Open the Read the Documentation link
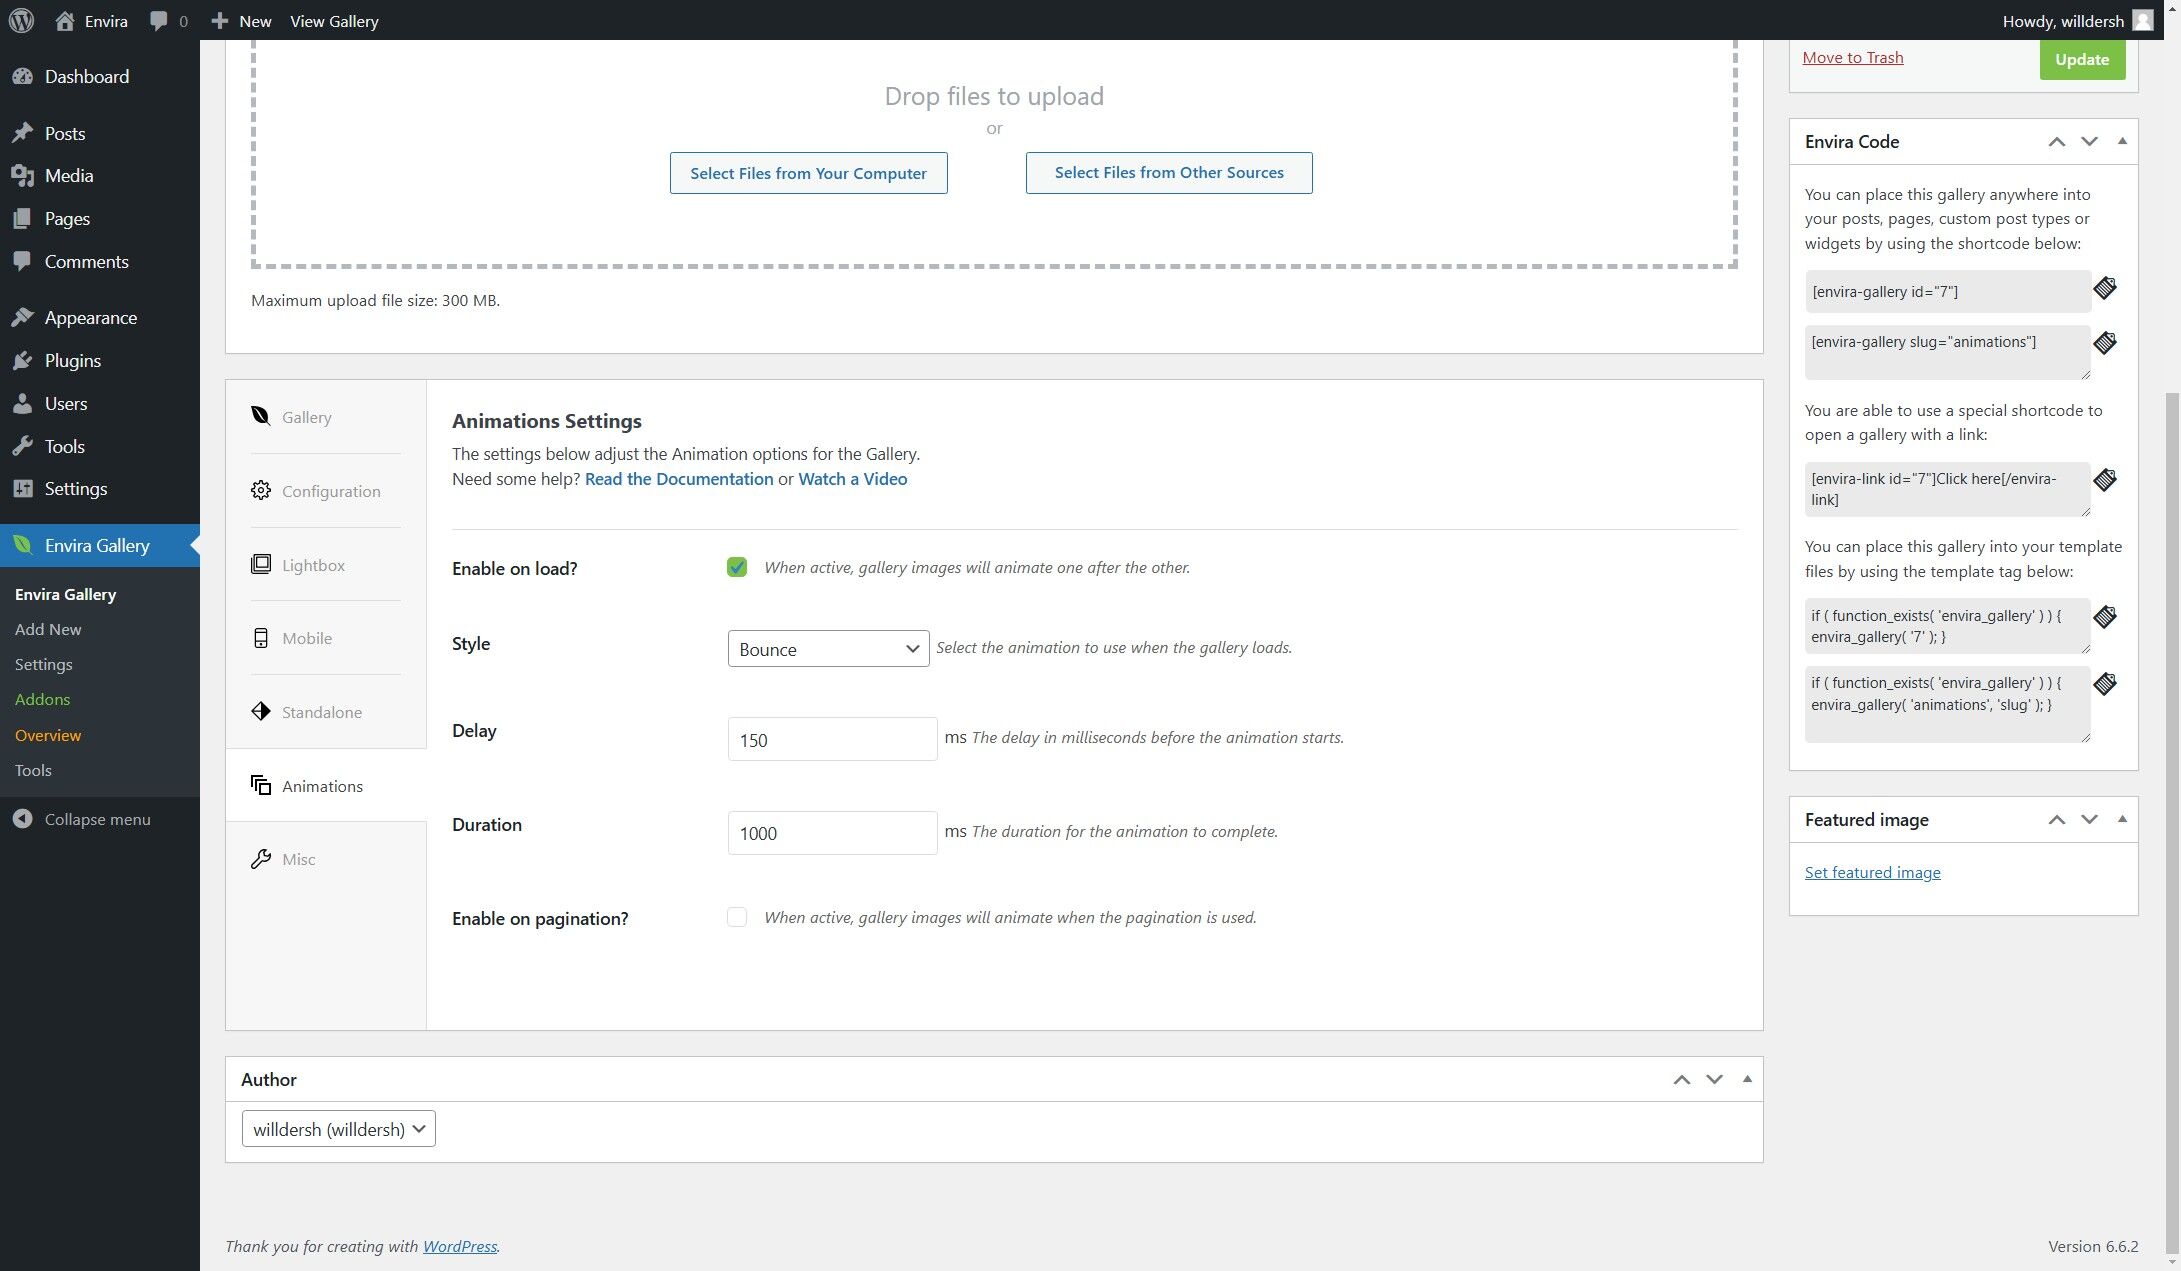The height and width of the screenshot is (1271, 2181). coord(679,479)
